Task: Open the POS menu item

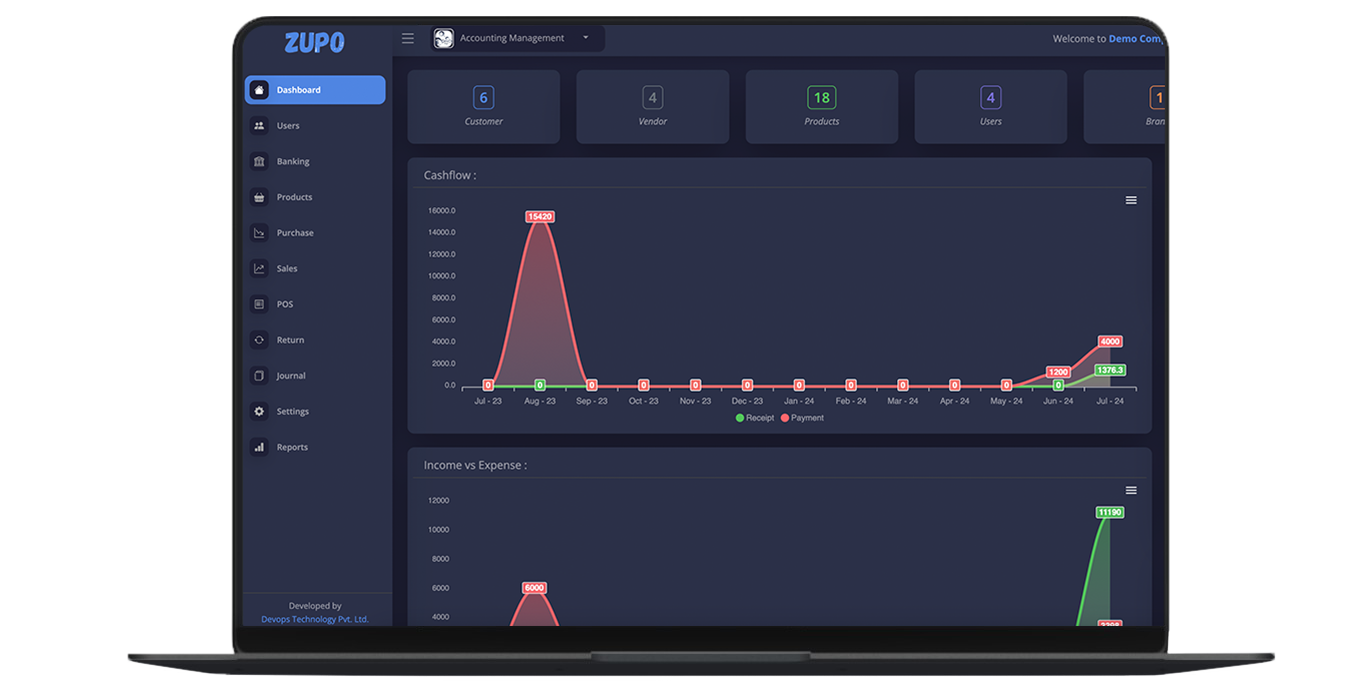Action: [285, 304]
